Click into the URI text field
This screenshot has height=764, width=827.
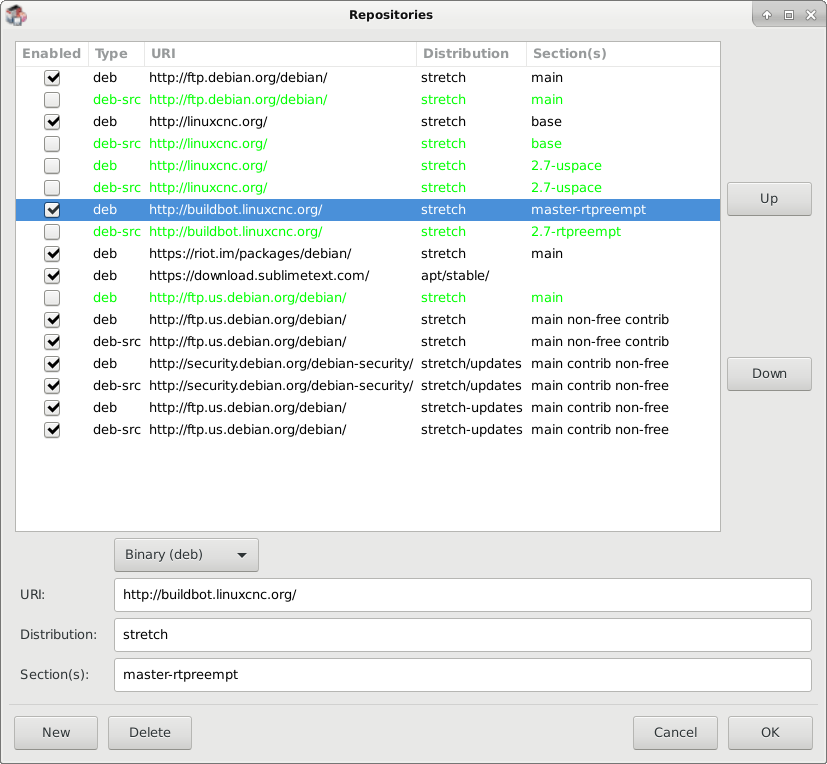coord(463,595)
